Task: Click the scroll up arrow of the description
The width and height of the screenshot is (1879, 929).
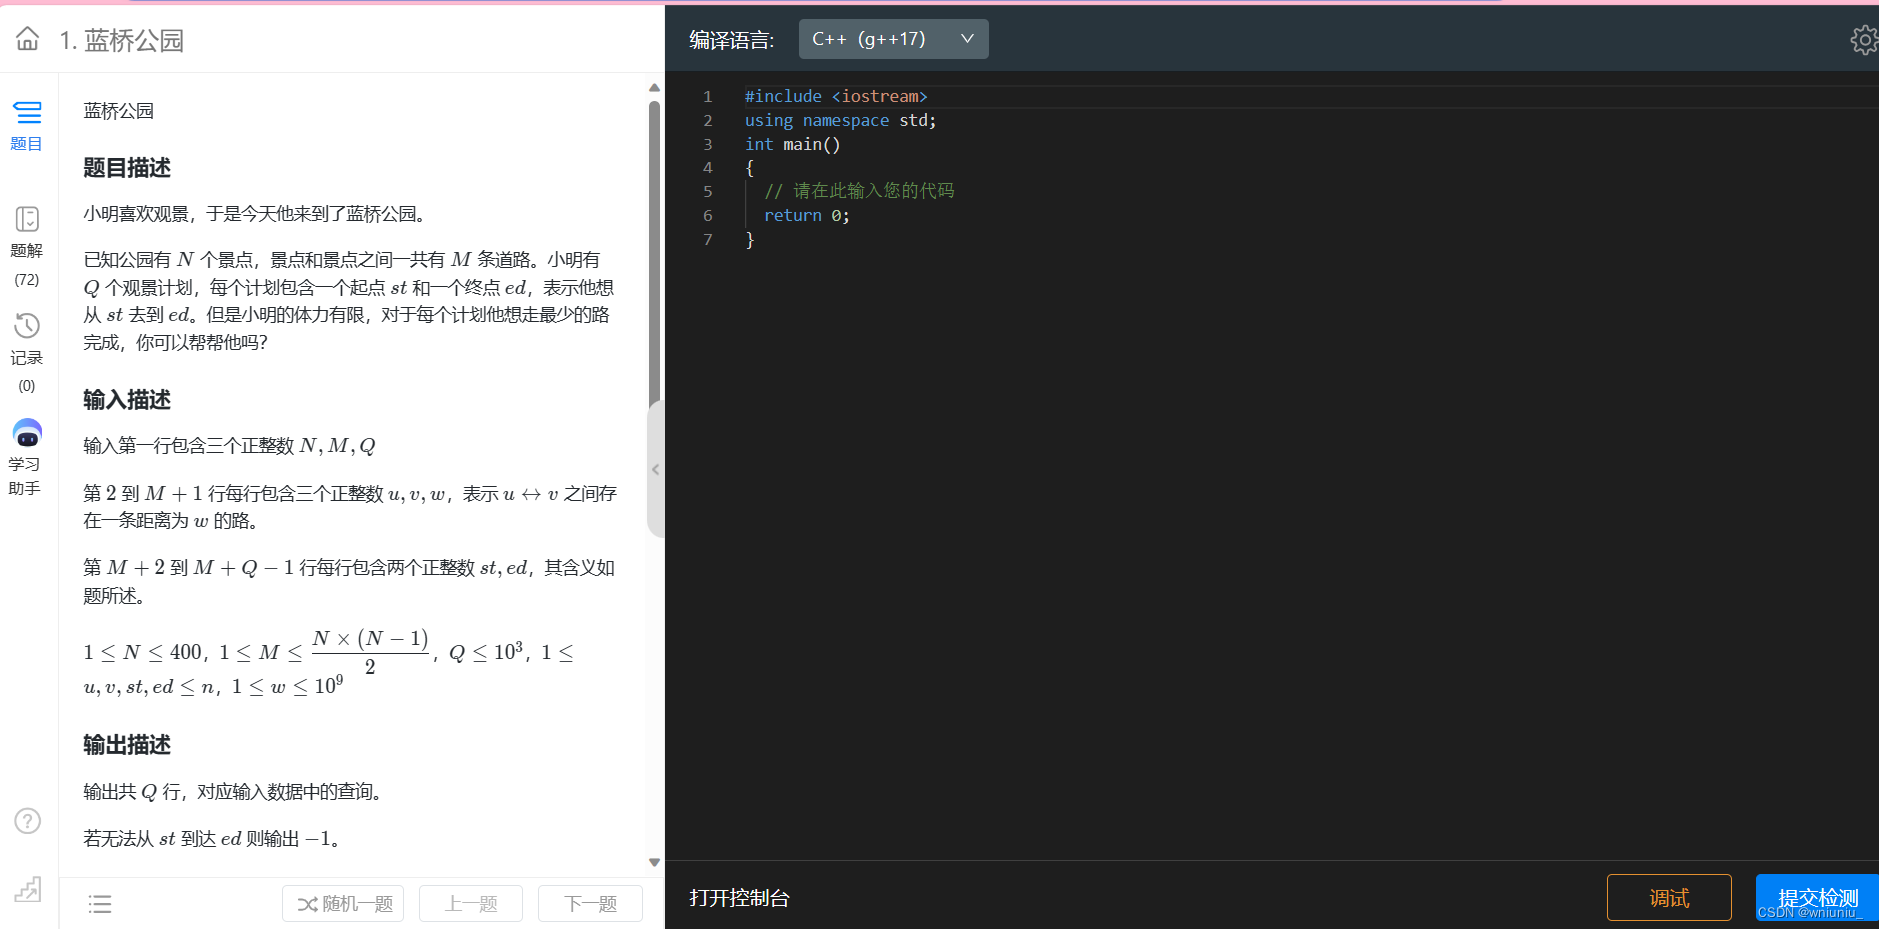Action: click(x=654, y=88)
